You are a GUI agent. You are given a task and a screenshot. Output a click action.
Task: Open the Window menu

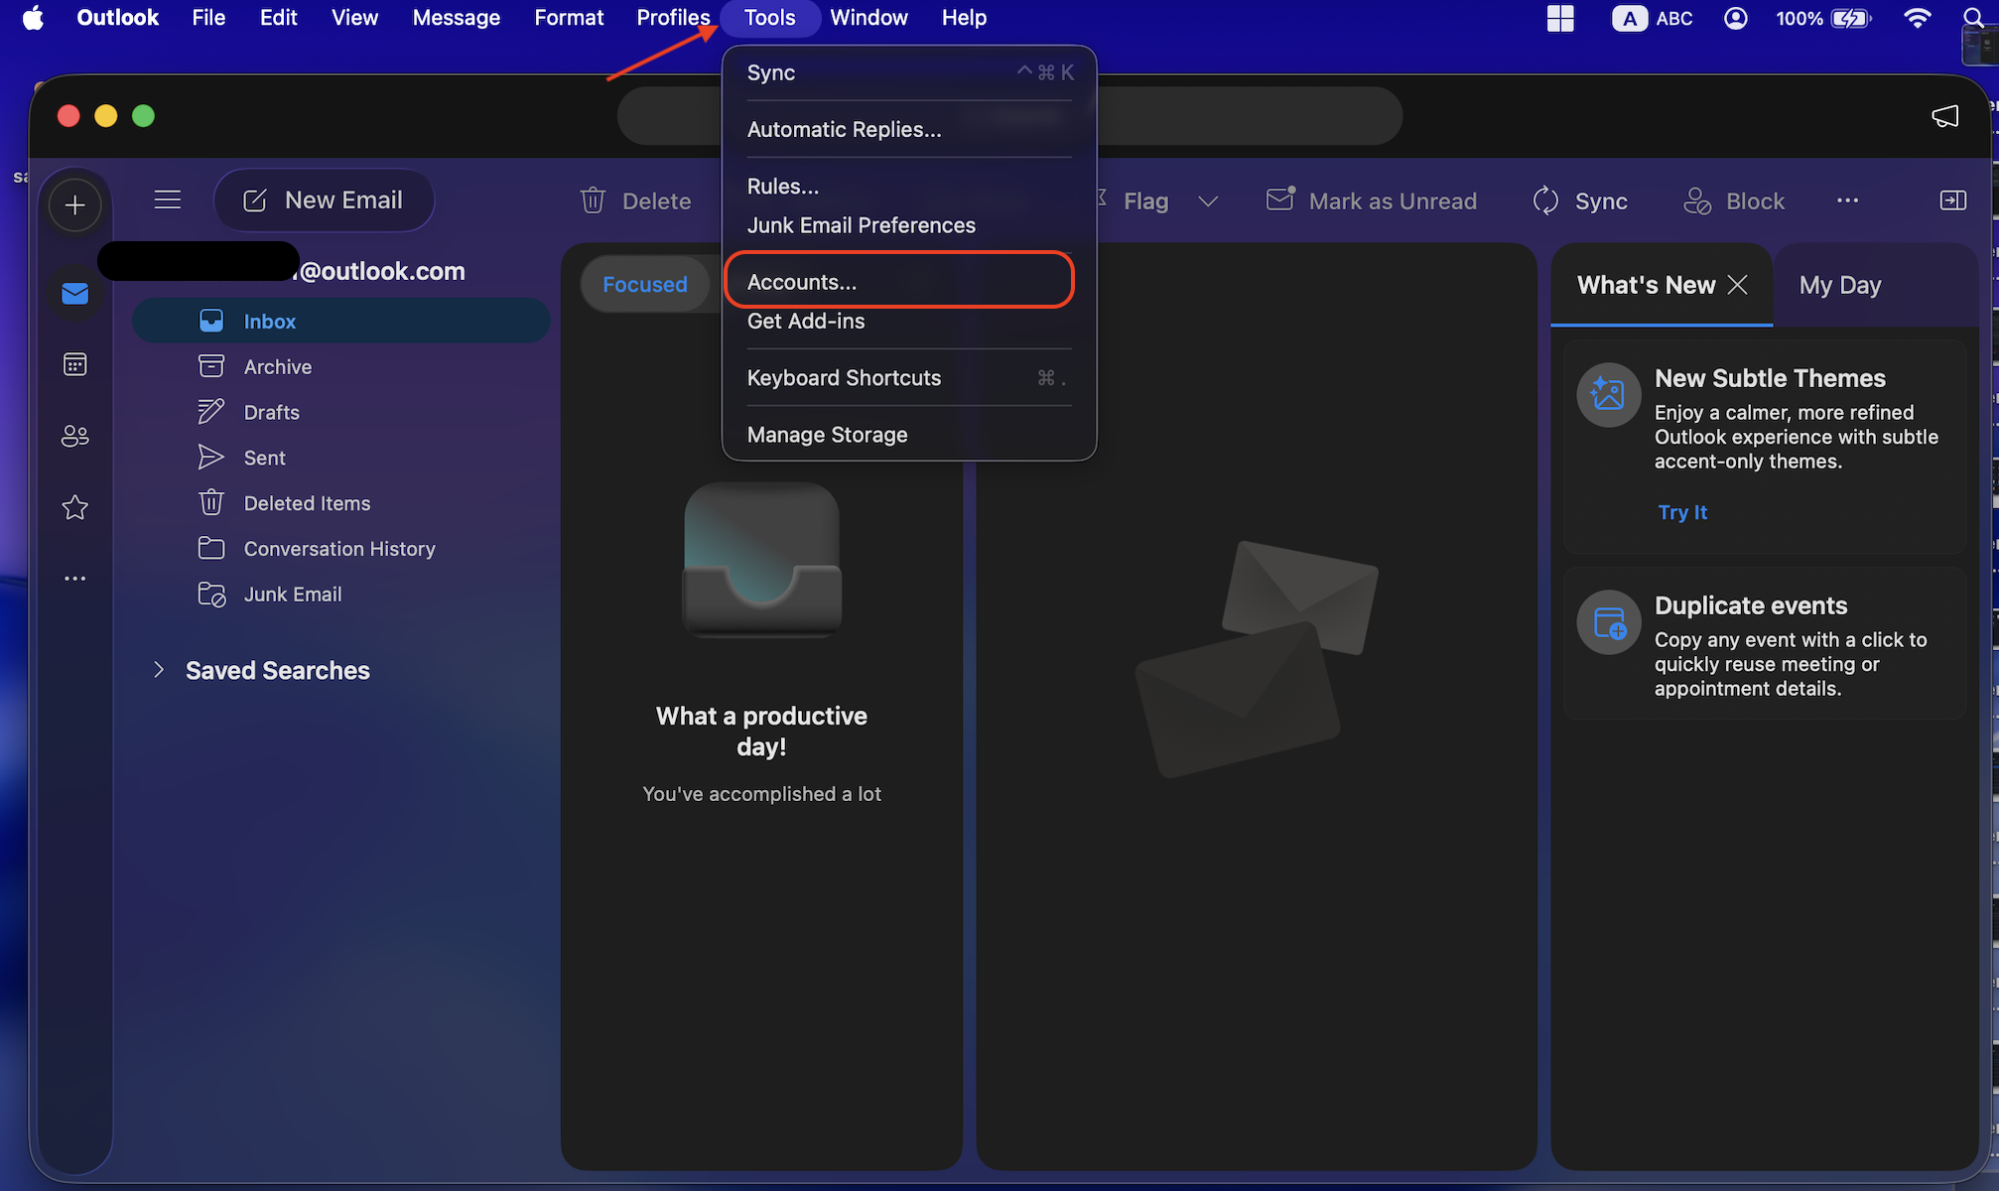[868, 17]
